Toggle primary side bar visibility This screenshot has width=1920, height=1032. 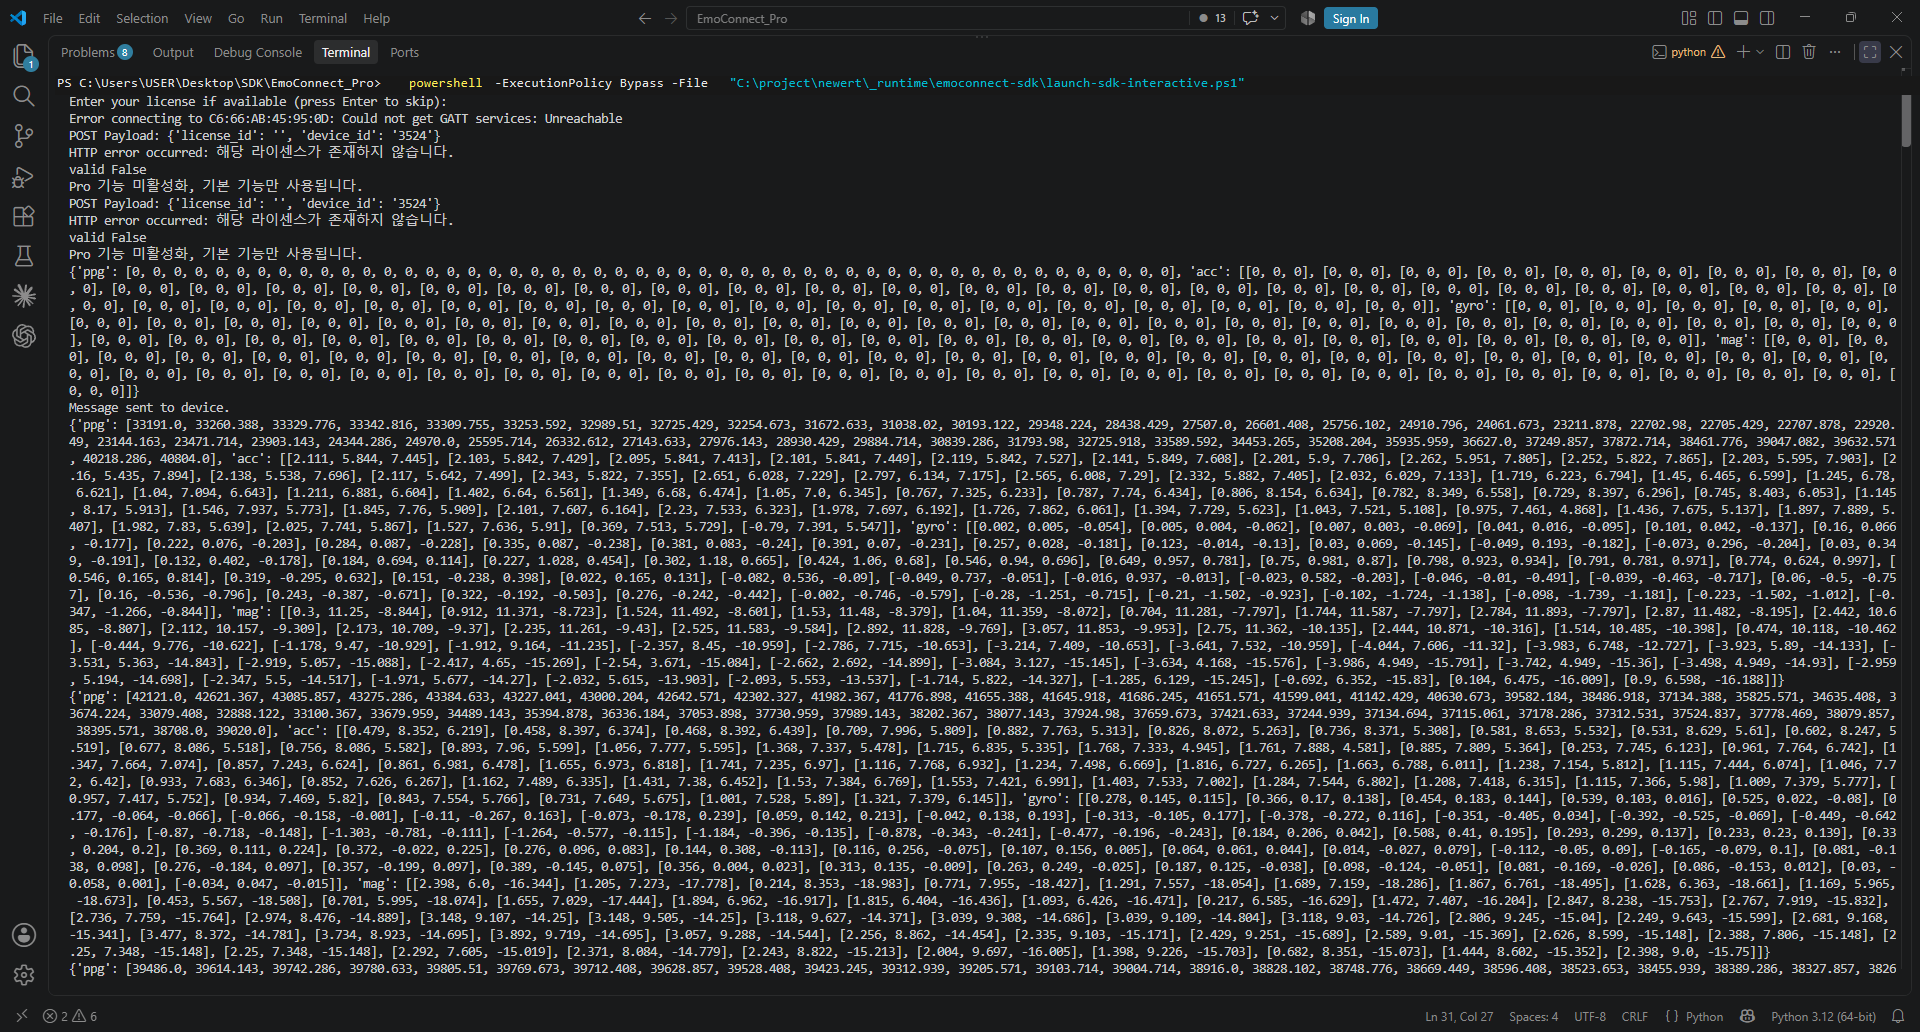click(1715, 18)
